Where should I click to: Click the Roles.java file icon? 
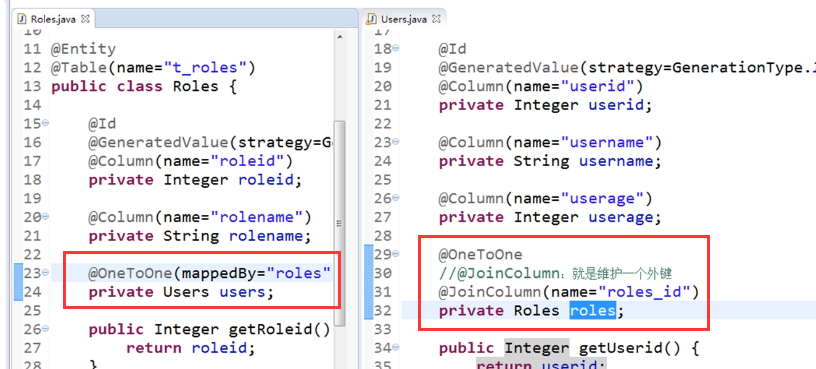(x=22, y=19)
